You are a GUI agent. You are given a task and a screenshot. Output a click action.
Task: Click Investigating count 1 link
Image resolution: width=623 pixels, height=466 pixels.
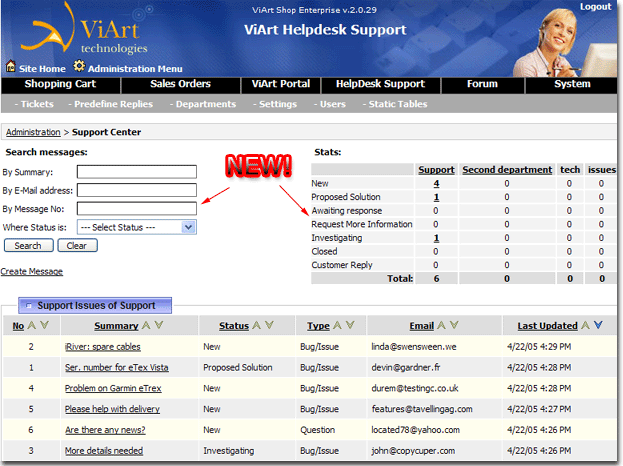tap(436, 238)
